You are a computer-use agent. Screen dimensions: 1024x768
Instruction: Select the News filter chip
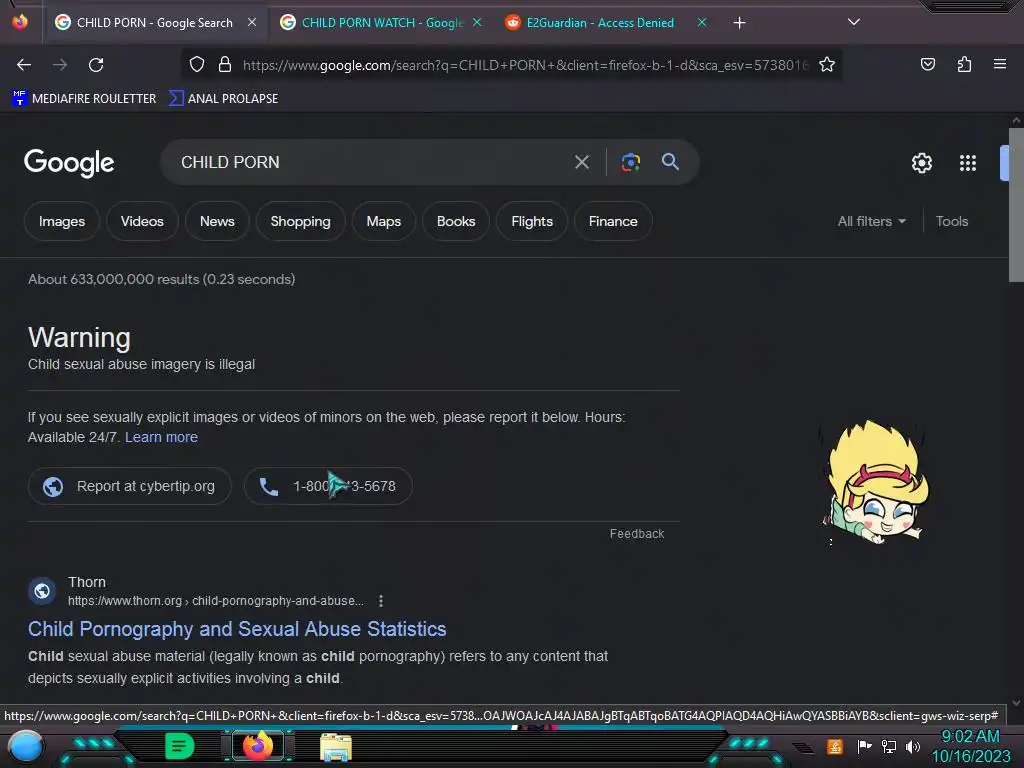217,221
